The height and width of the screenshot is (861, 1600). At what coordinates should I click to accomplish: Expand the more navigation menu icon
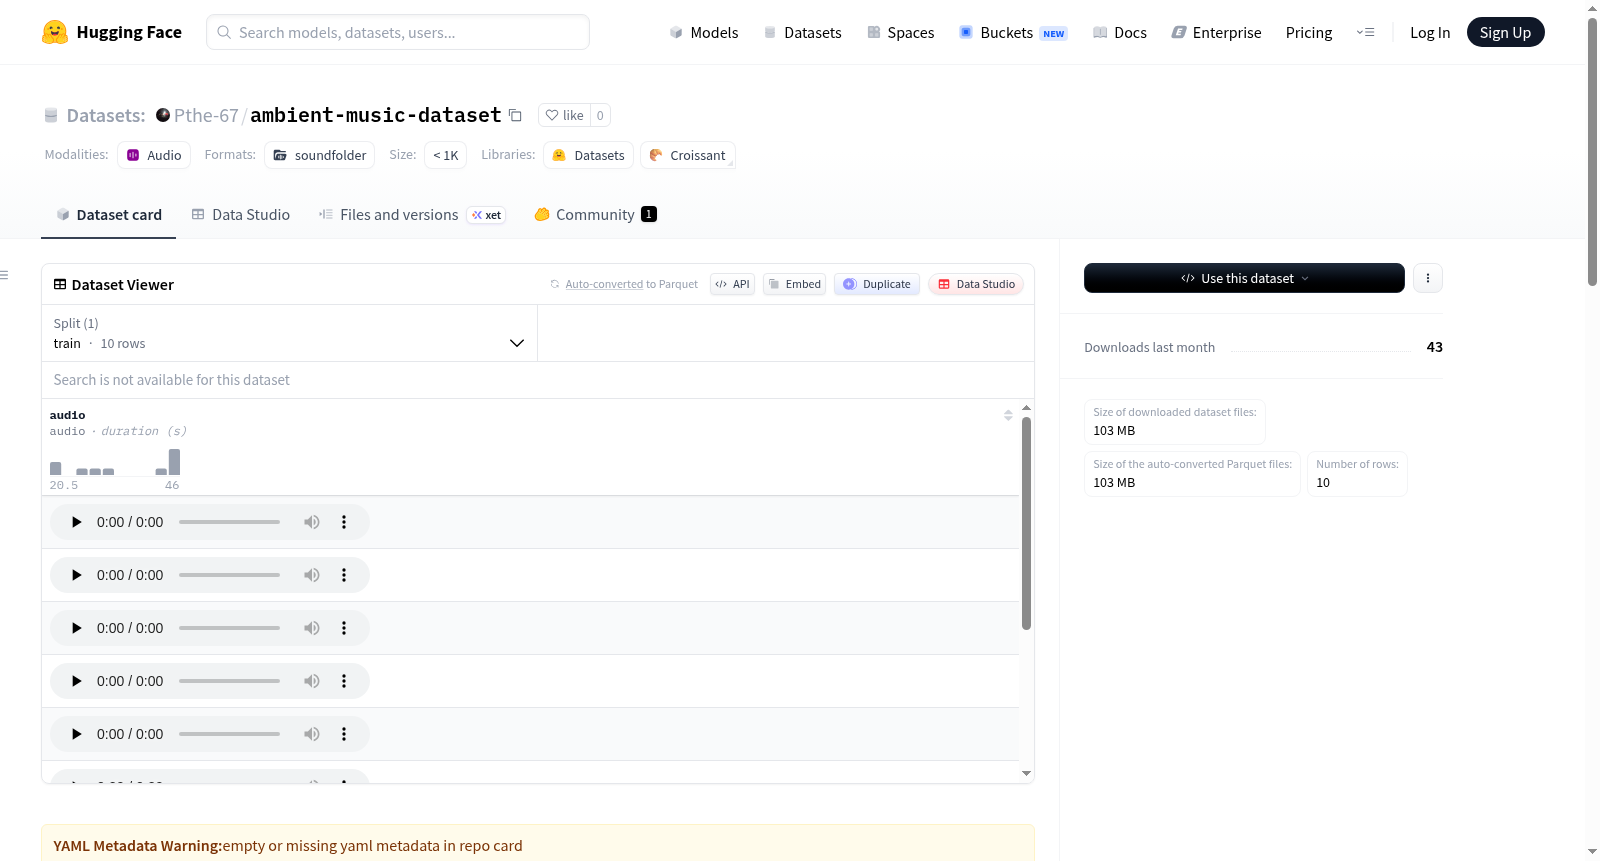pyautogui.click(x=1365, y=32)
